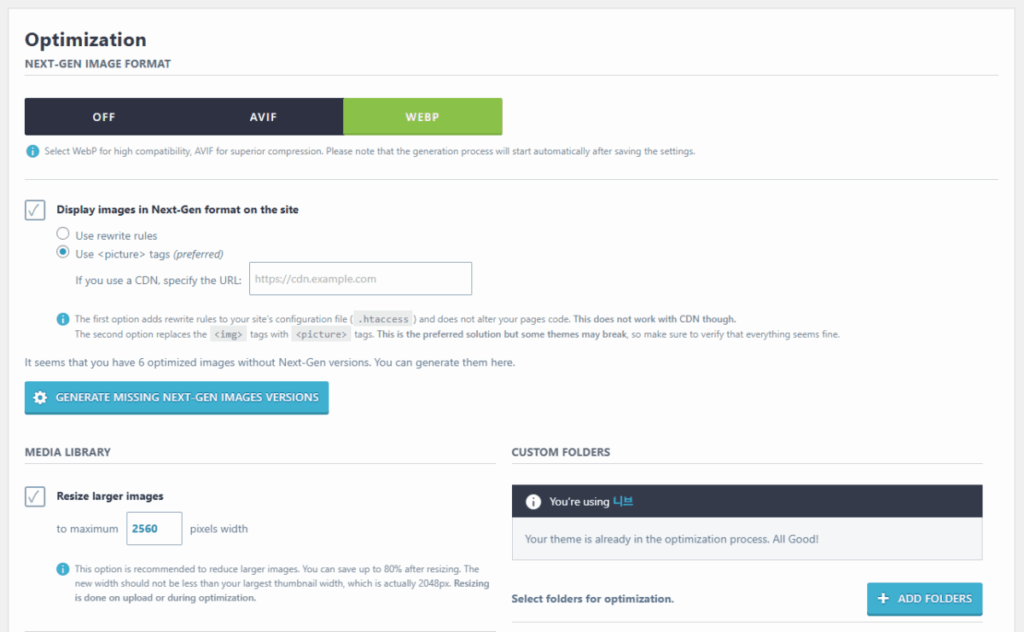Click the info icon beside rewrite rules explanation
This screenshot has height=632, width=1024.
click(63, 319)
